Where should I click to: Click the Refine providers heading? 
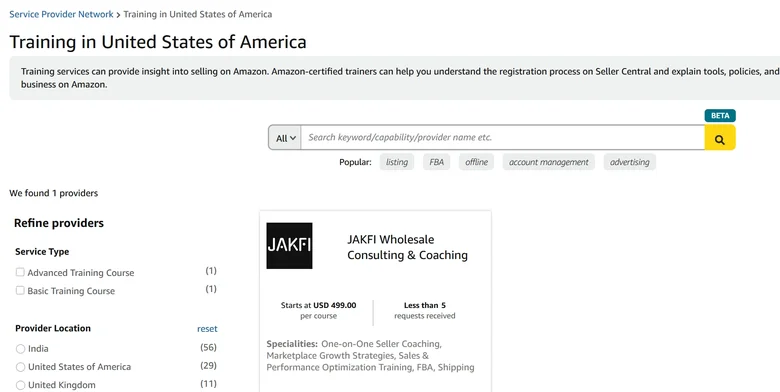point(59,223)
